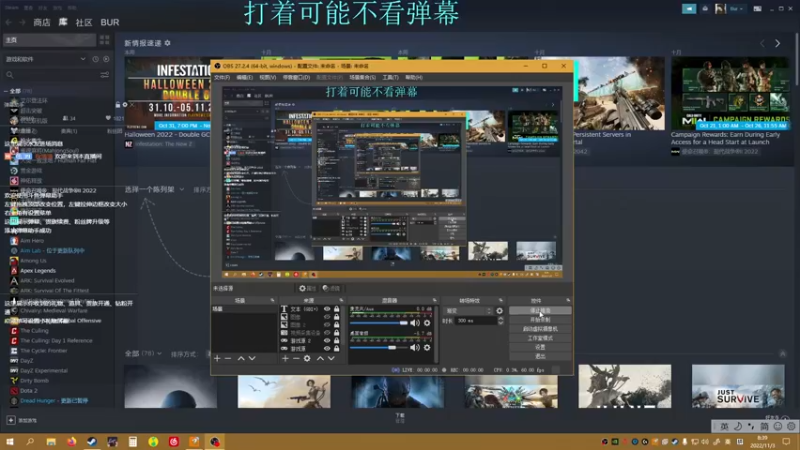Click 启动虚拟摄像机 button in OBS
This screenshot has width=800, height=450.
pyautogui.click(x=540, y=329)
